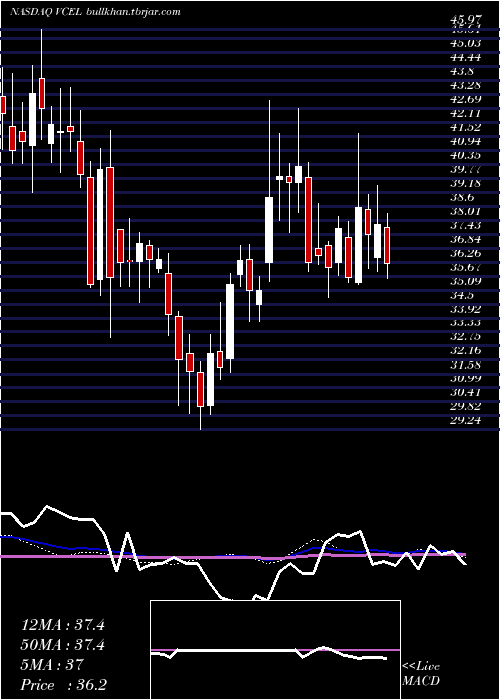
Task: Select the 30.41 price axis label
Action: [x=466, y=393]
